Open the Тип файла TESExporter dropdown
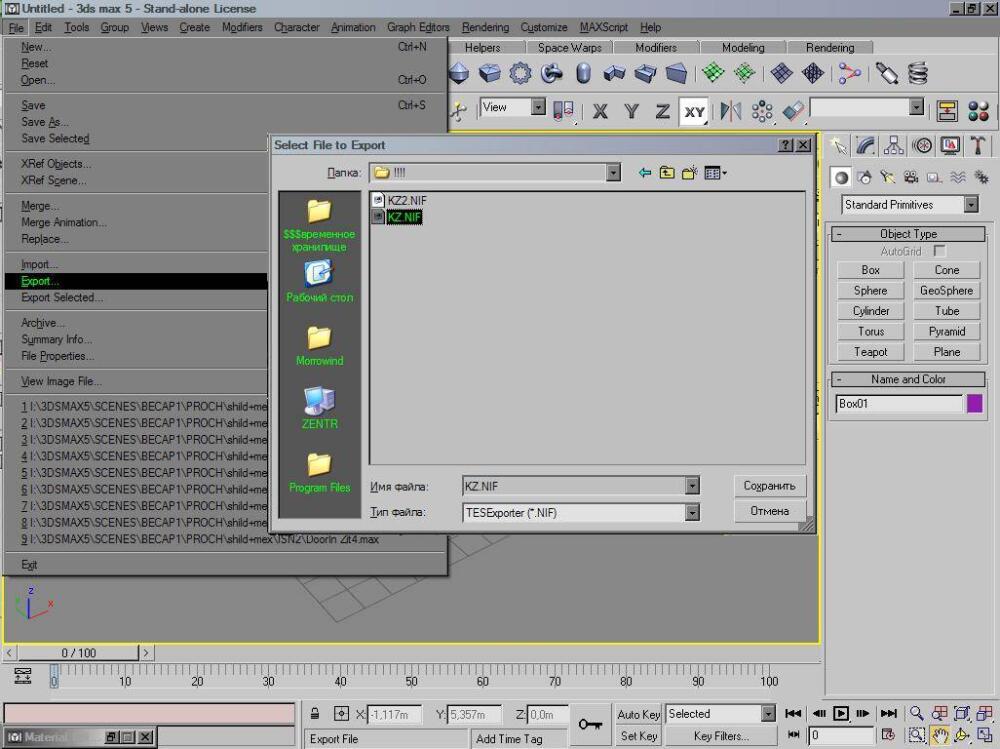Screen dimensions: 1000x749 coord(692,512)
